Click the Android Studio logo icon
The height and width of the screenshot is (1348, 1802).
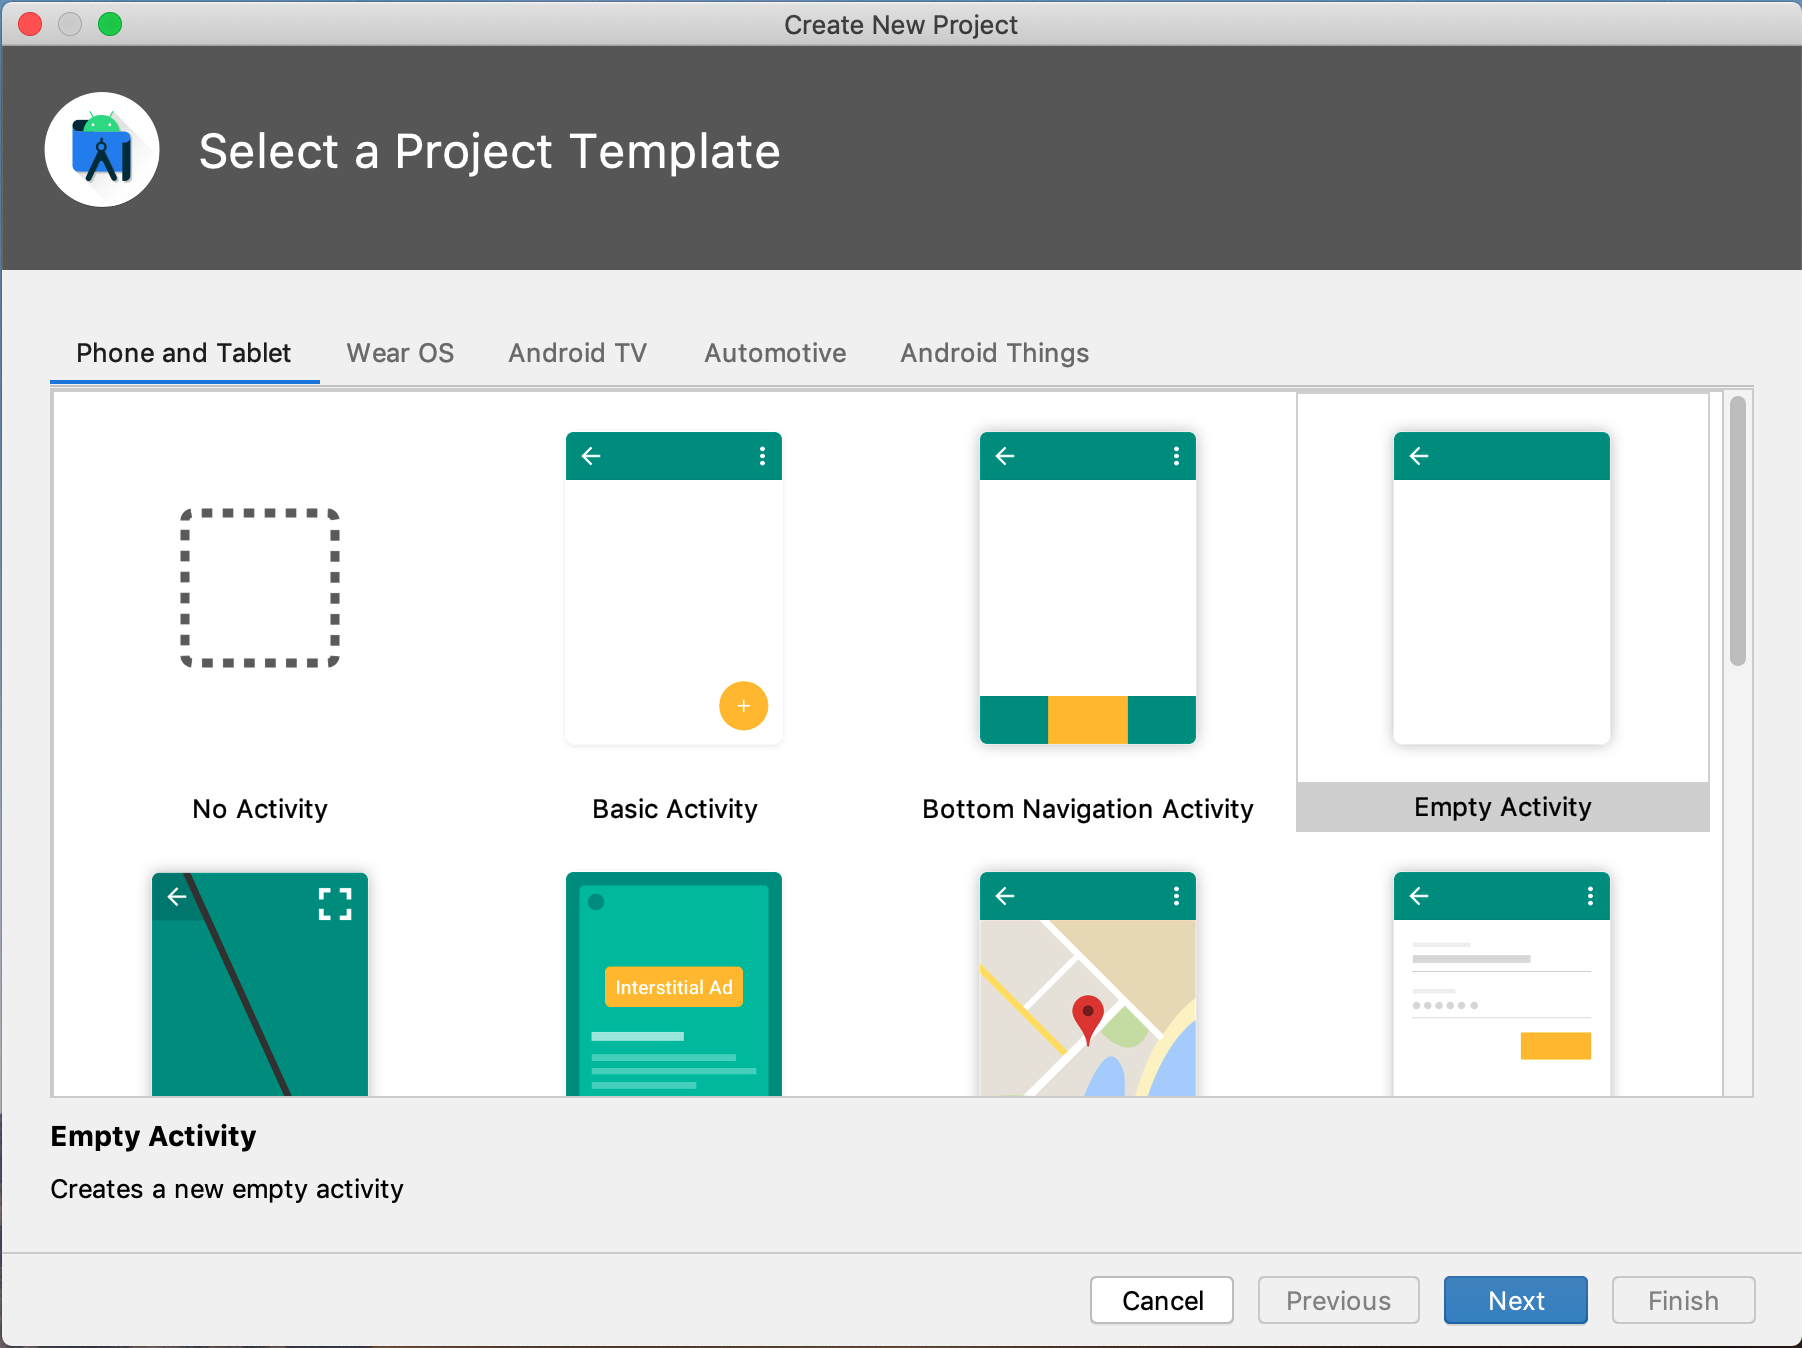click(102, 150)
